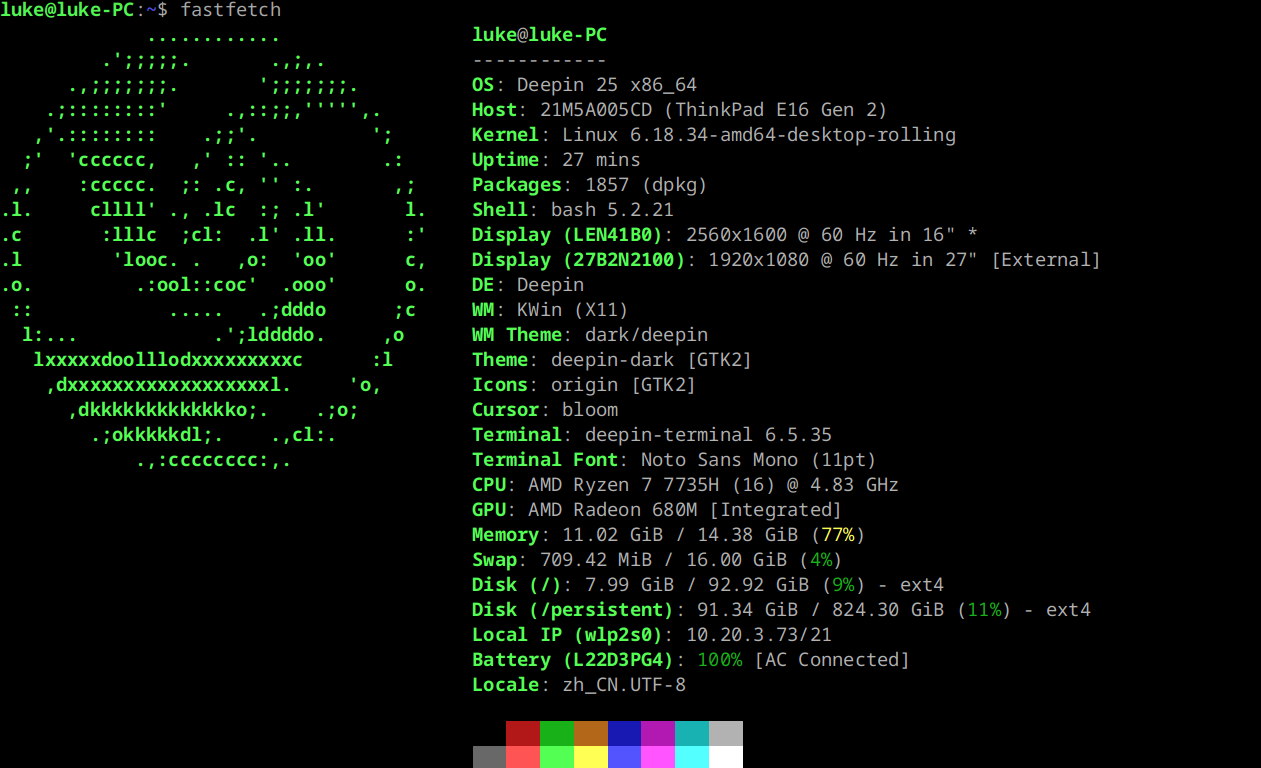Click the dark gray color block in bottom row
This screenshot has height=768, width=1261.
489,757
